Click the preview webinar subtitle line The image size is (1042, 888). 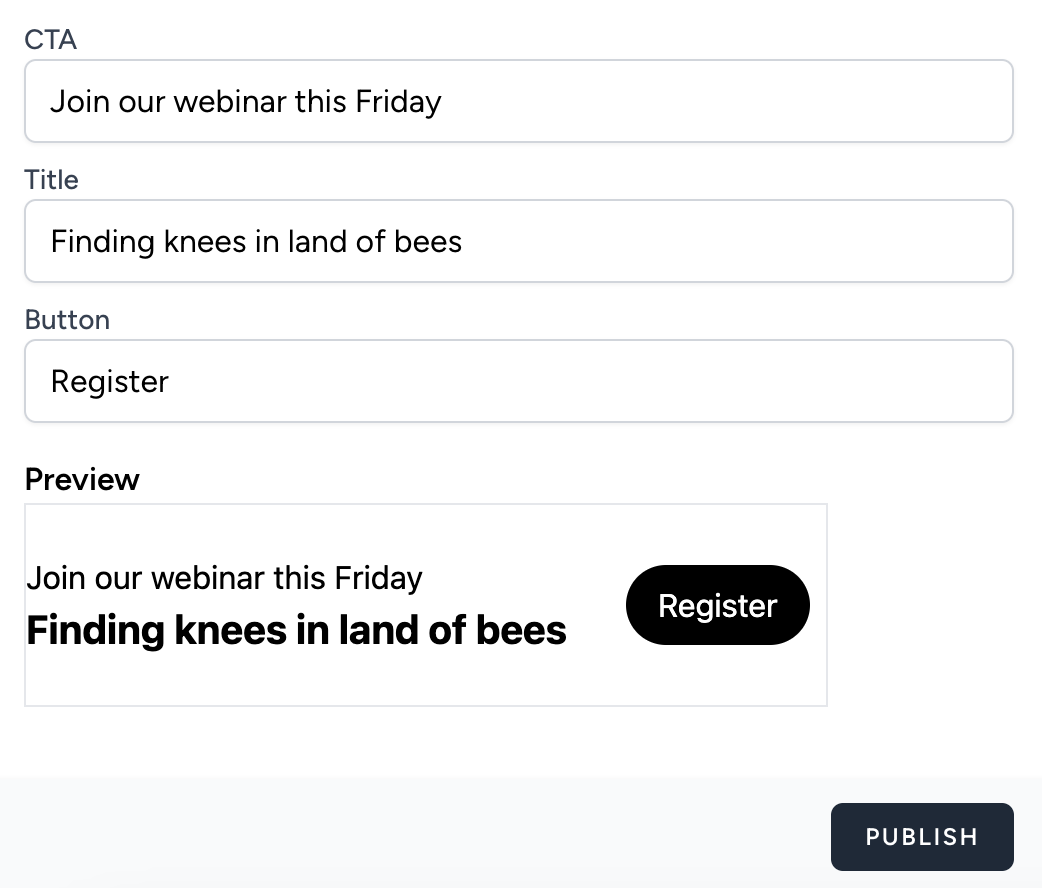click(x=224, y=577)
